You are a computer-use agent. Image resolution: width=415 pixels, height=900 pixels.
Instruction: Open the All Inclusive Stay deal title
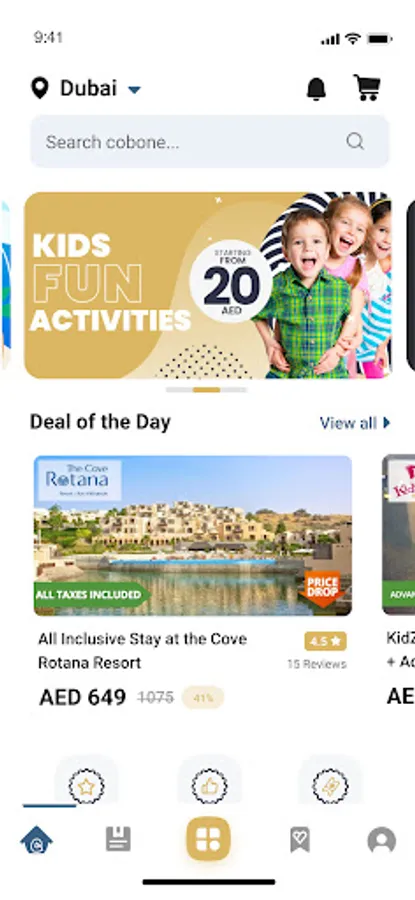click(x=143, y=651)
